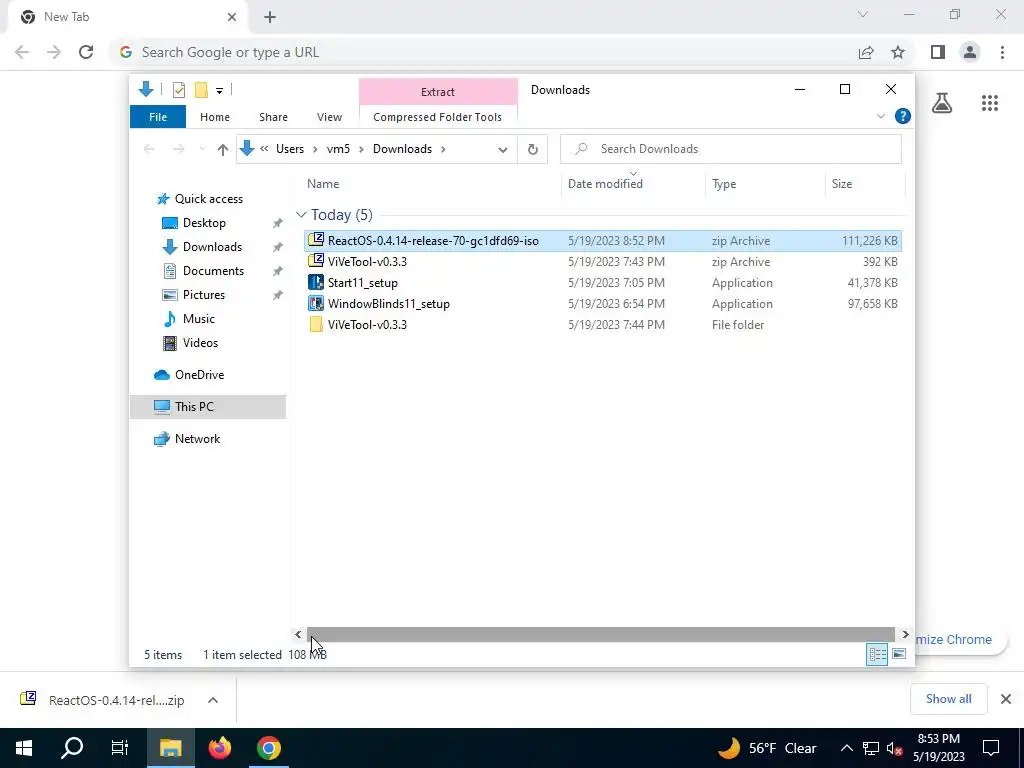The height and width of the screenshot is (768, 1024).
Task: Open recent locations dropdown beside navigation arrows
Action: pos(202,150)
